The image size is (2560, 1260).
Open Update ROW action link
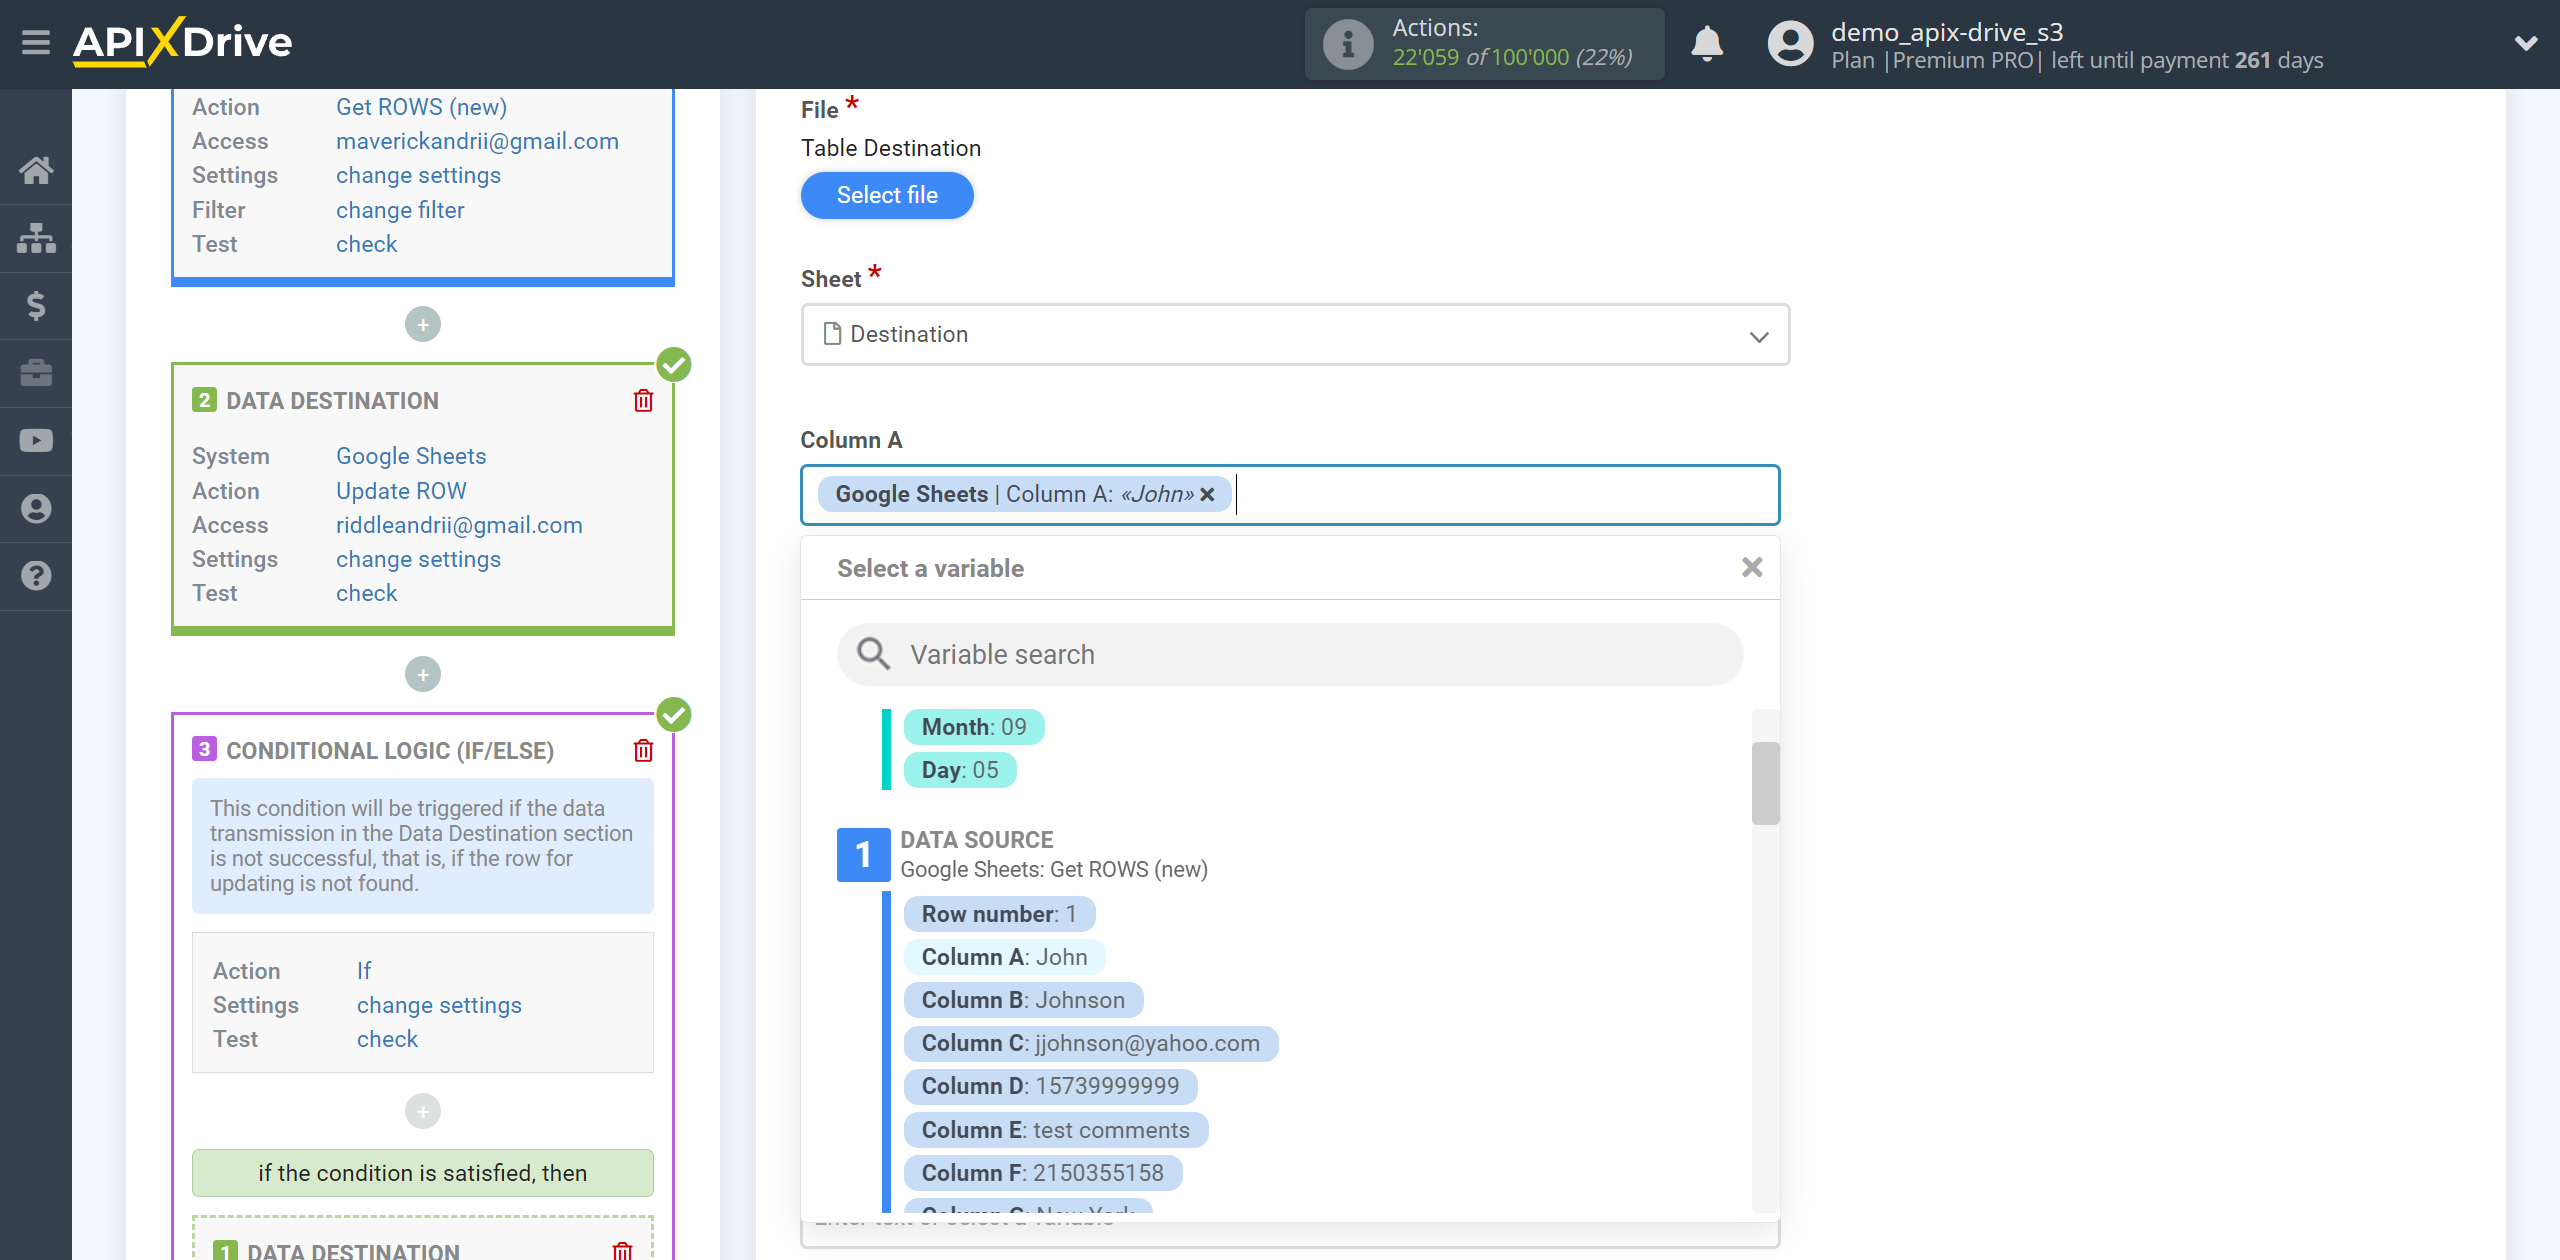[x=401, y=491]
